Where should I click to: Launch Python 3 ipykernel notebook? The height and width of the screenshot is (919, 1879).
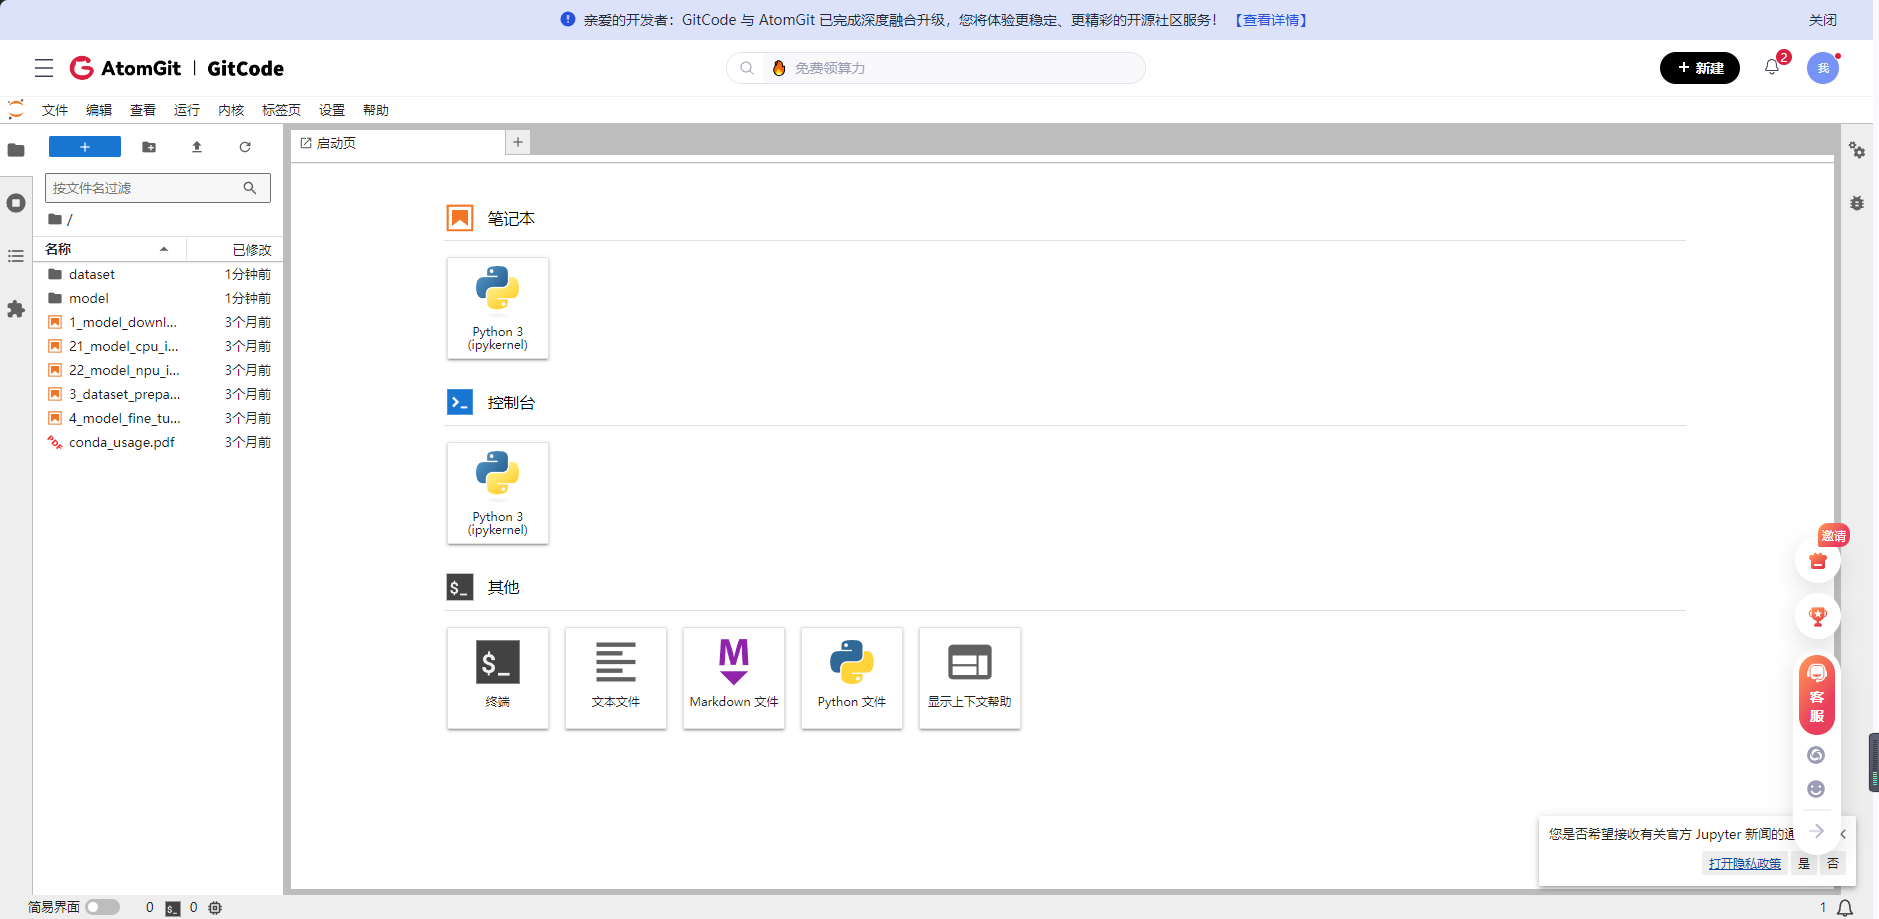pyautogui.click(x=498, y=308)
